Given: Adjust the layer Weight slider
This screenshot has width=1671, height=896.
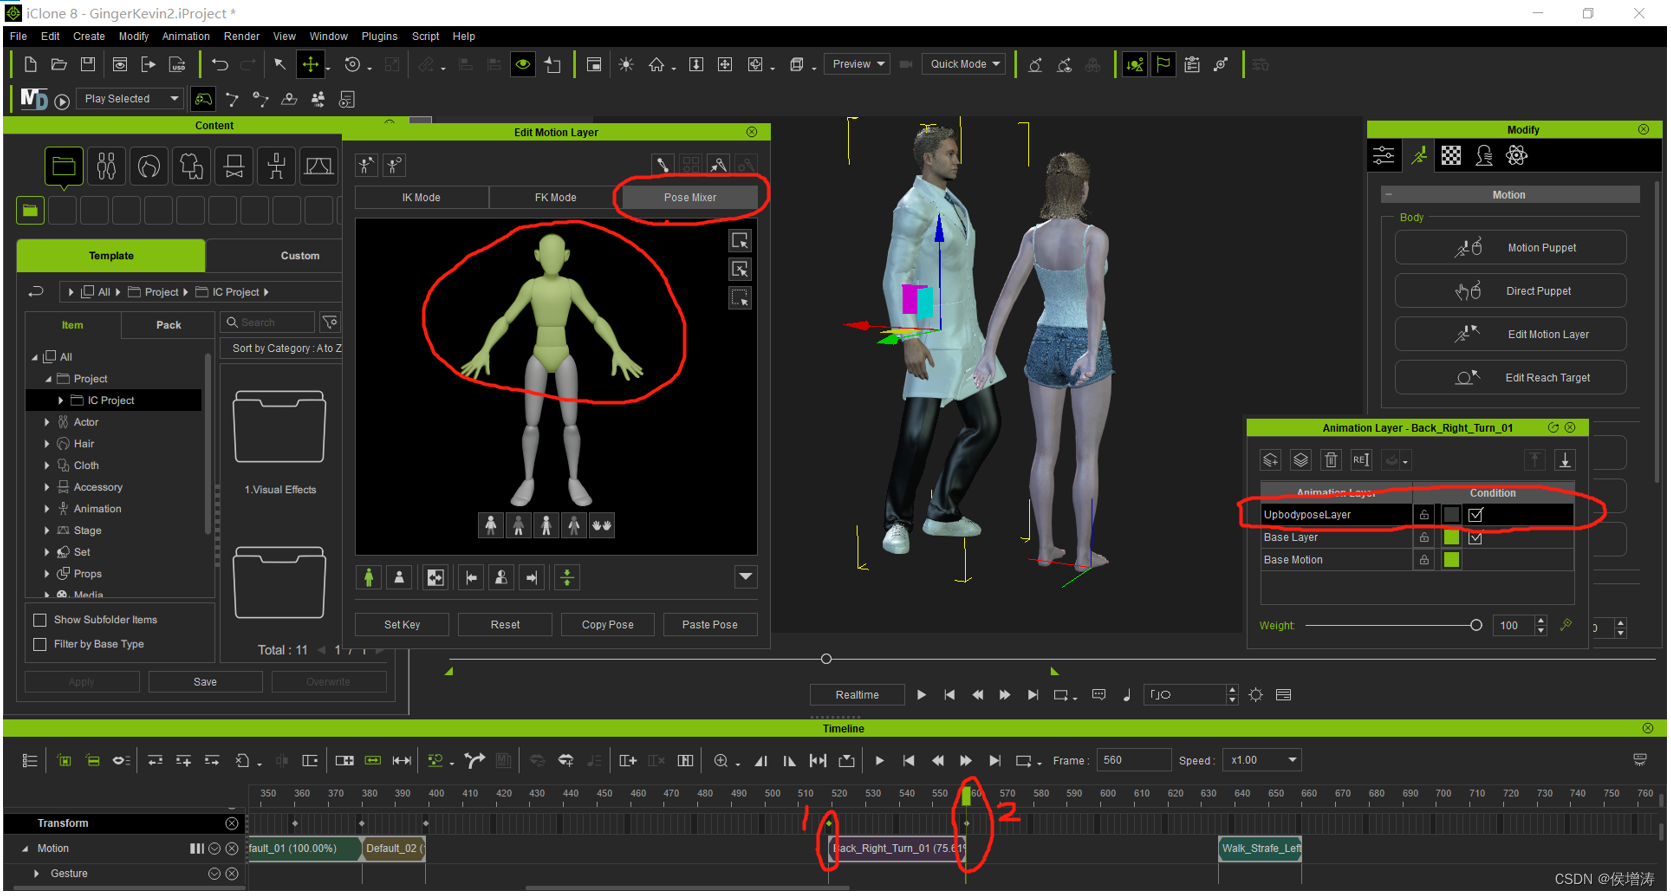Looking at the screenshot, I should (1476, 626).
